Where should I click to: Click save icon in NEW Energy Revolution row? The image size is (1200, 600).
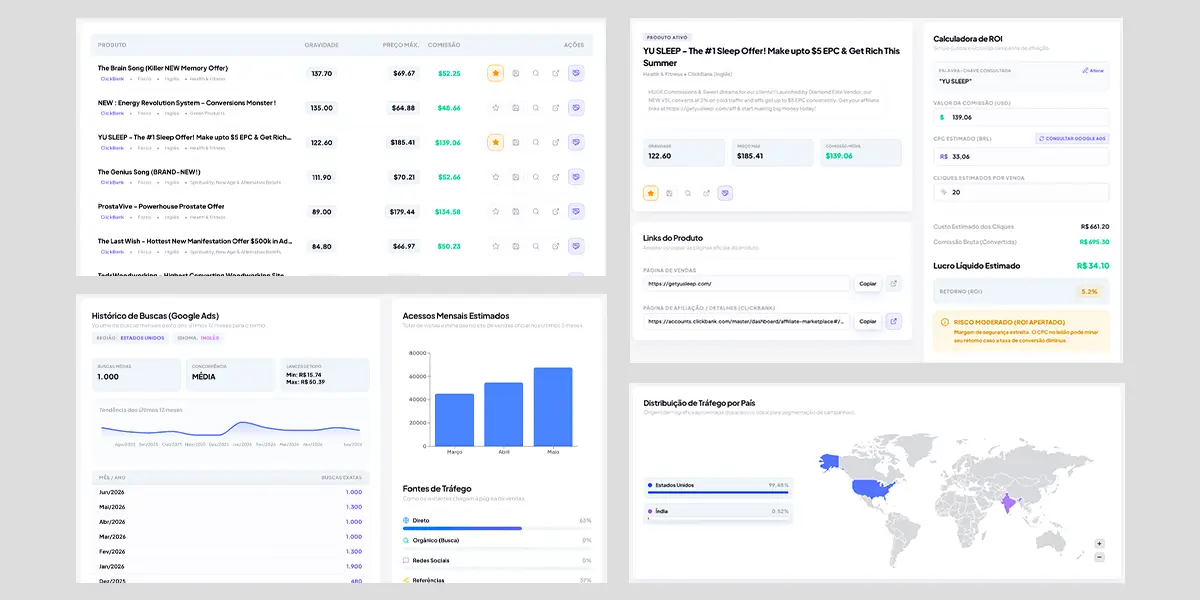(x=515, y=108)
